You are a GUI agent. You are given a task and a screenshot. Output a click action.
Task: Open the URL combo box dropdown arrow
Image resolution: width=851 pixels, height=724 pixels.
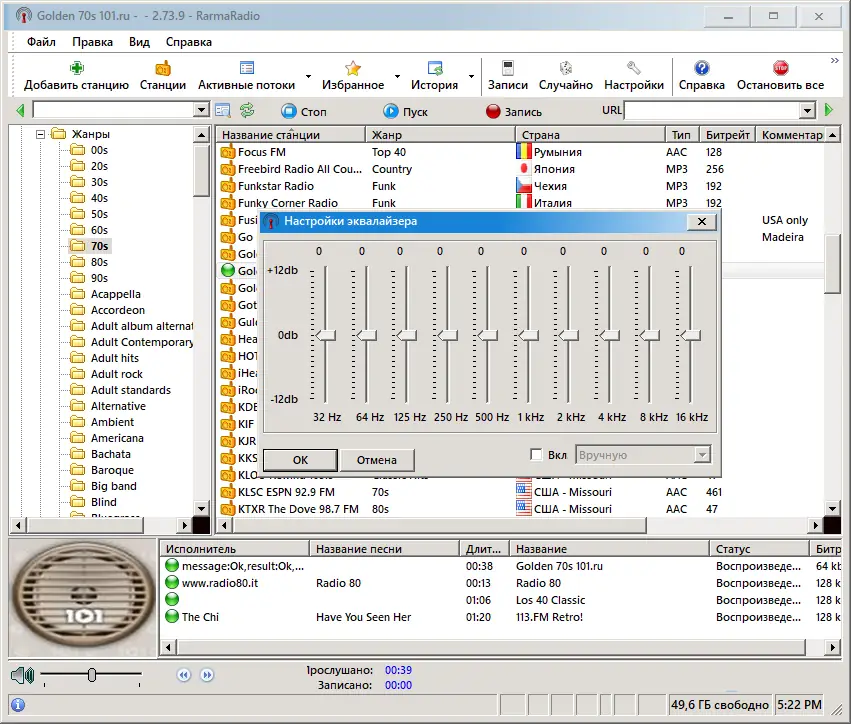[x=807, y=111]
